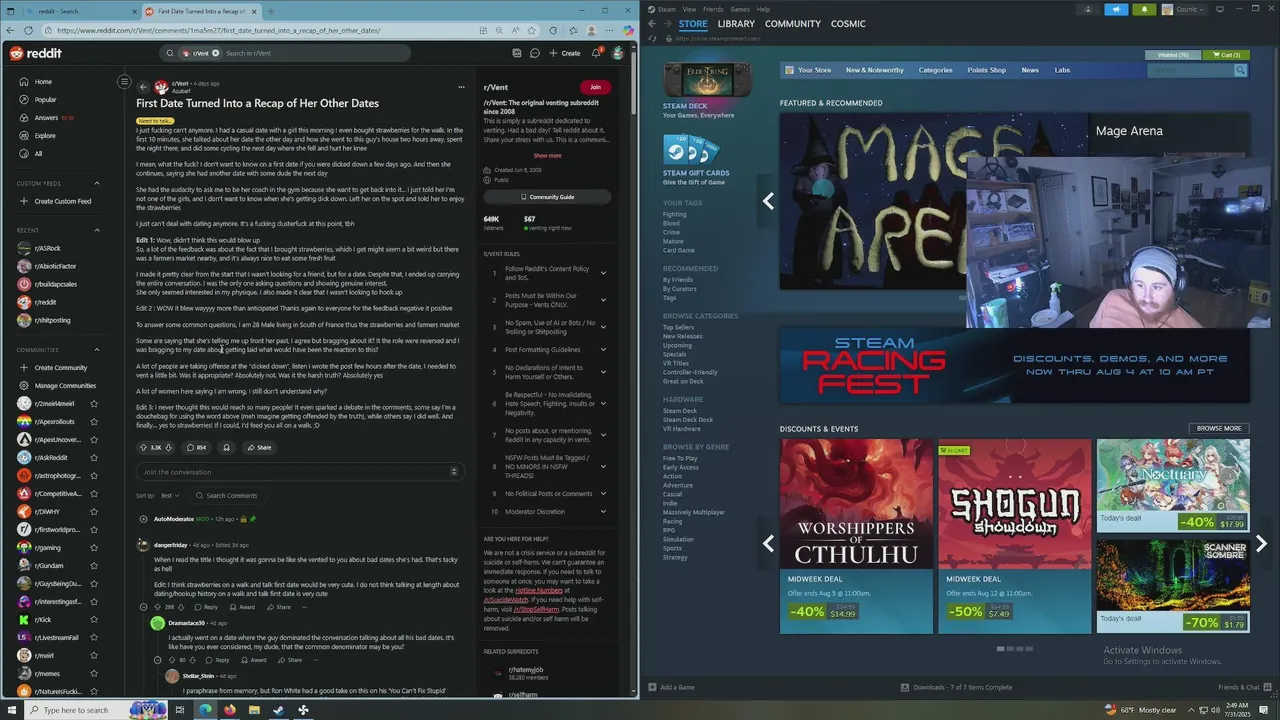The height and width of the screenshot is (720, 1280).
Task: Favorite r/Kick community star
Action: pyautogui.click(x=94, y=620)
